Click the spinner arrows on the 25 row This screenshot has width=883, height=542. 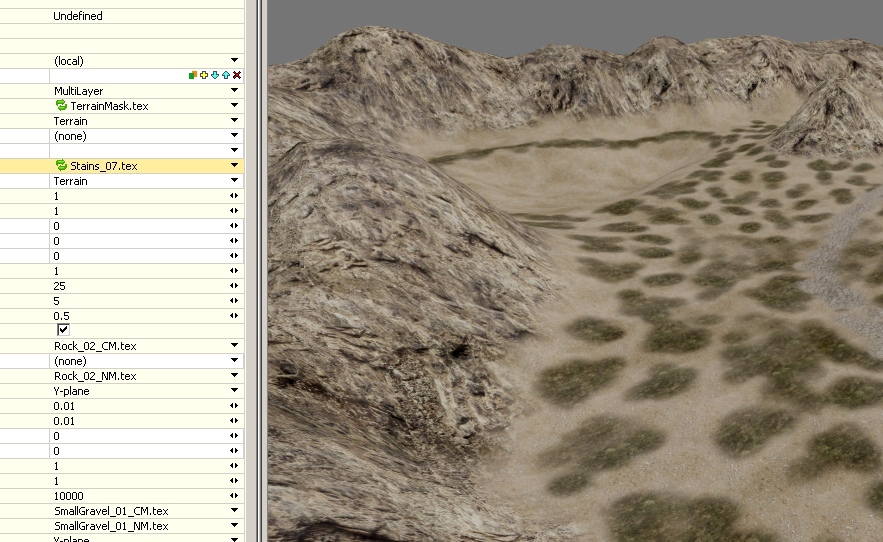click(x=234, y=286)
